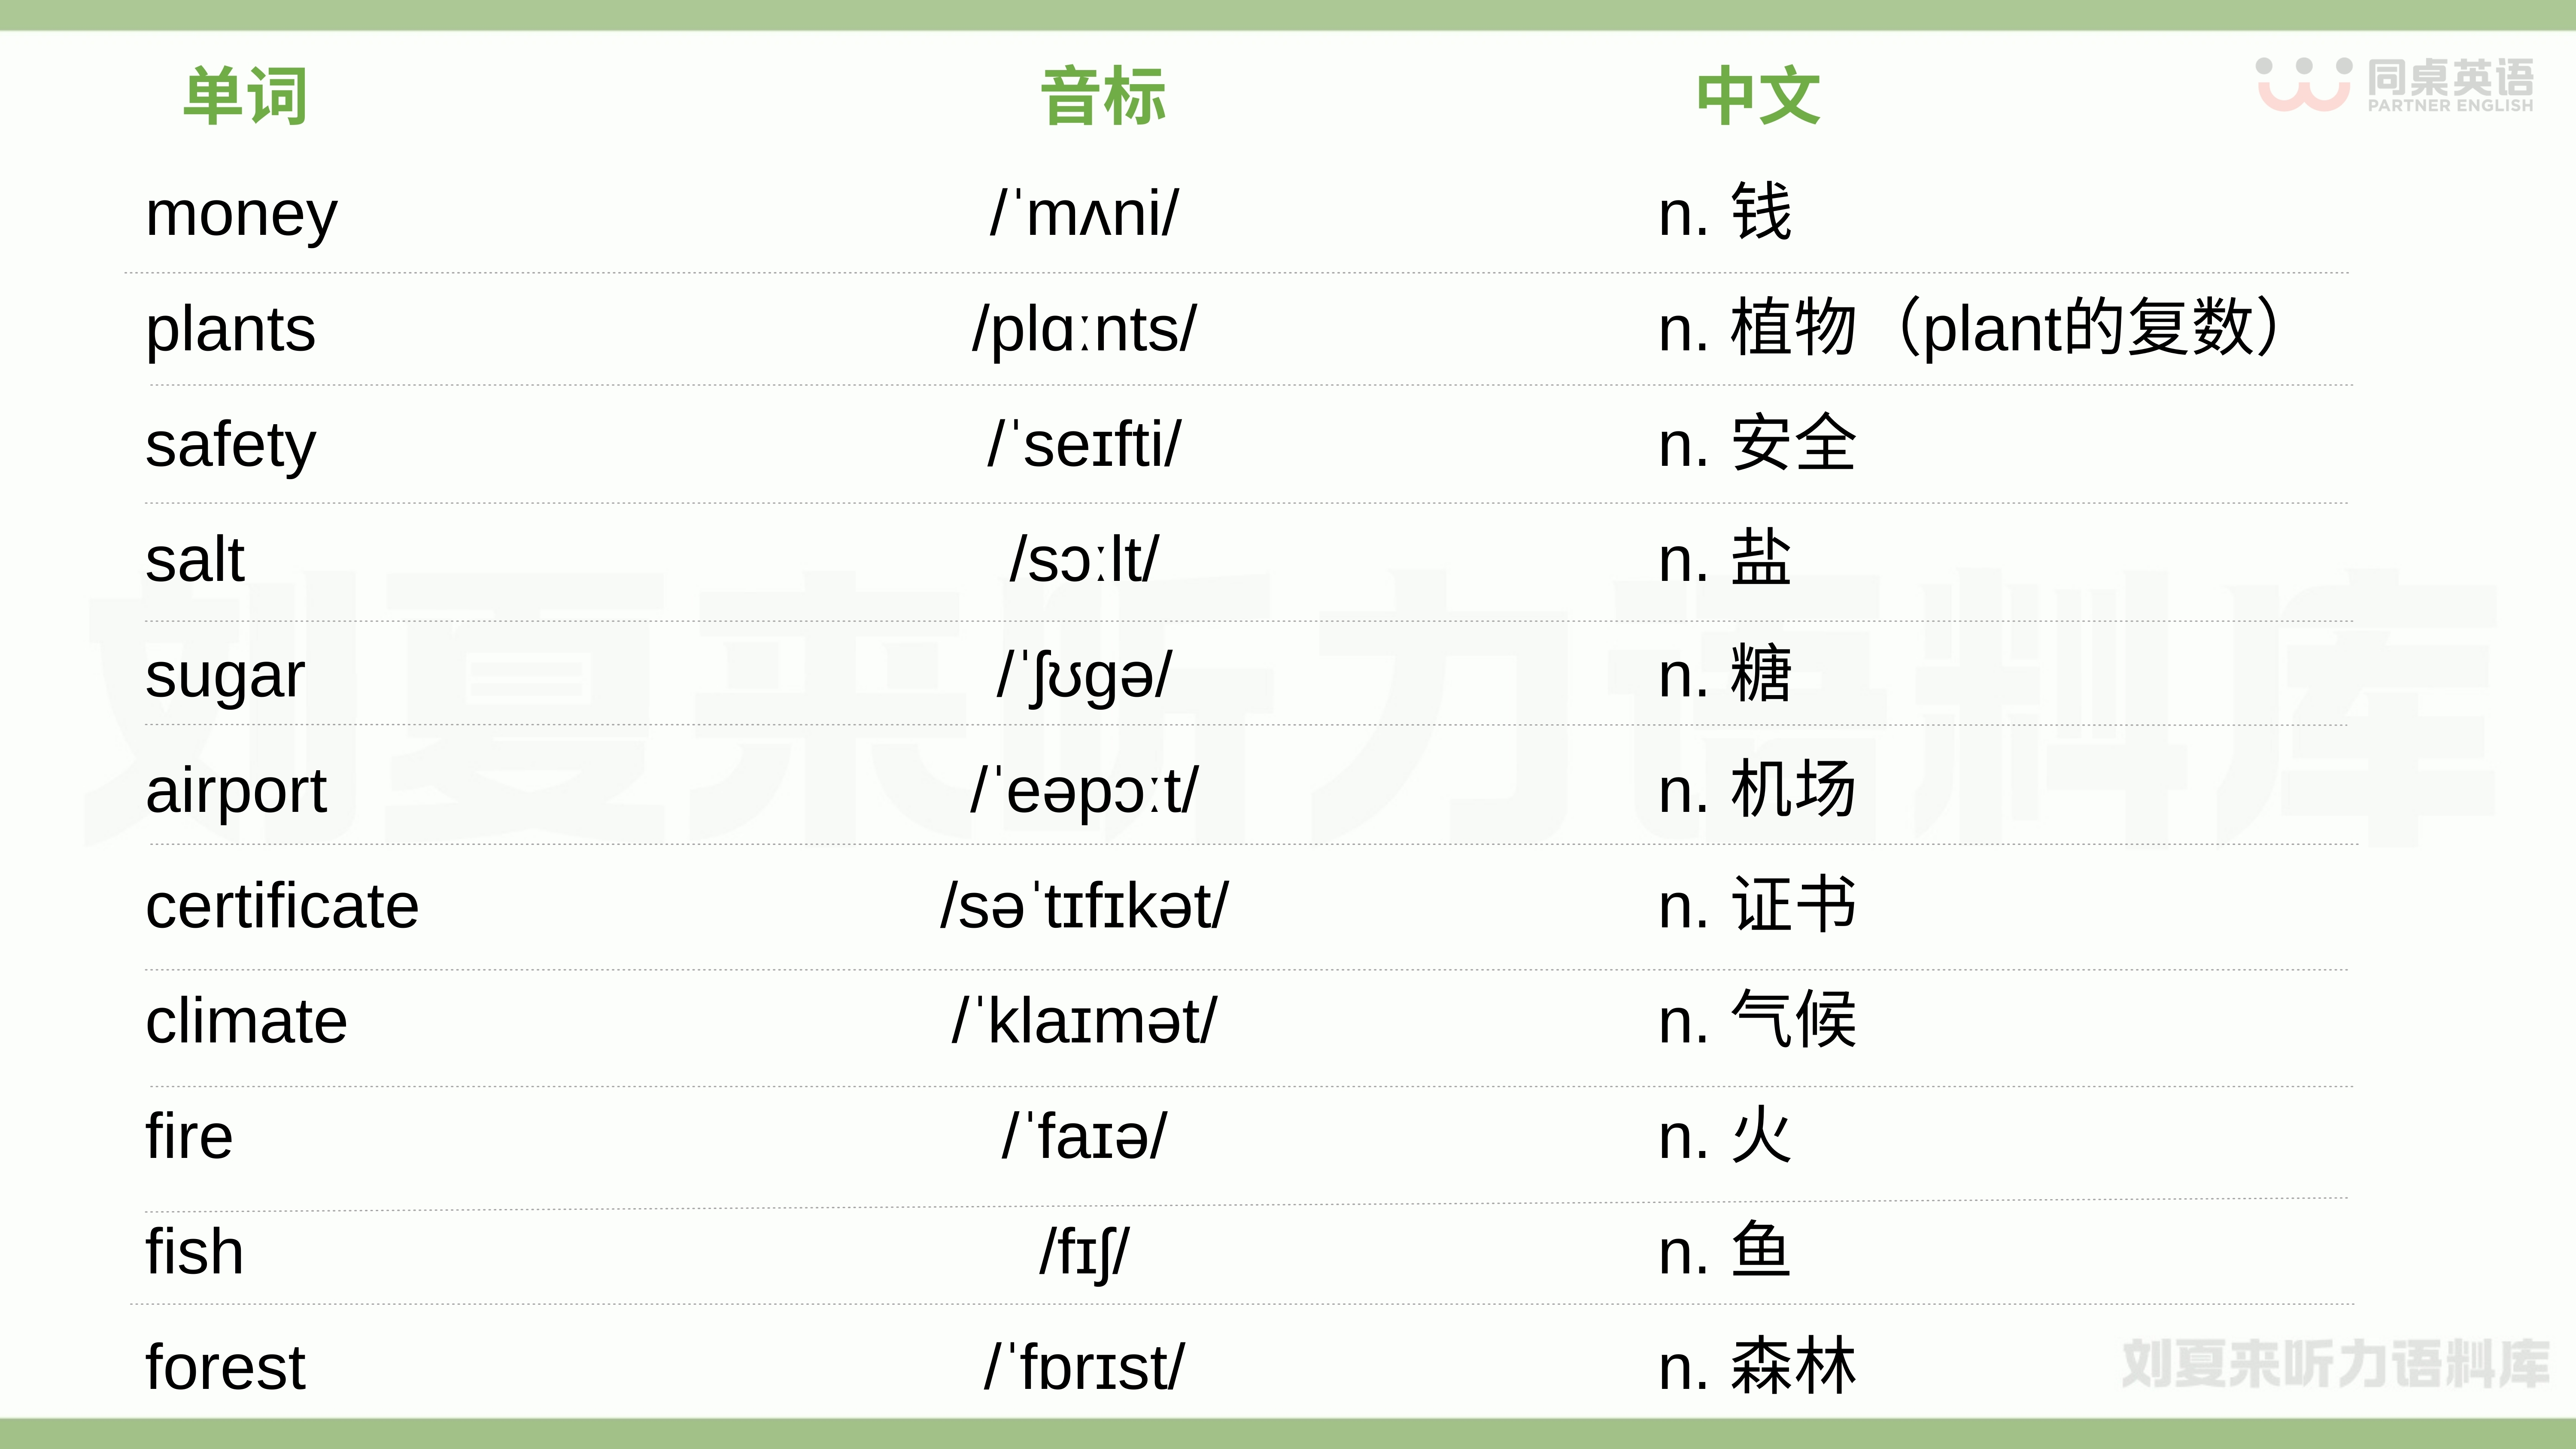Click the word "fish"
This screenshot has width=2576, height=1449.
point(194,1252)
